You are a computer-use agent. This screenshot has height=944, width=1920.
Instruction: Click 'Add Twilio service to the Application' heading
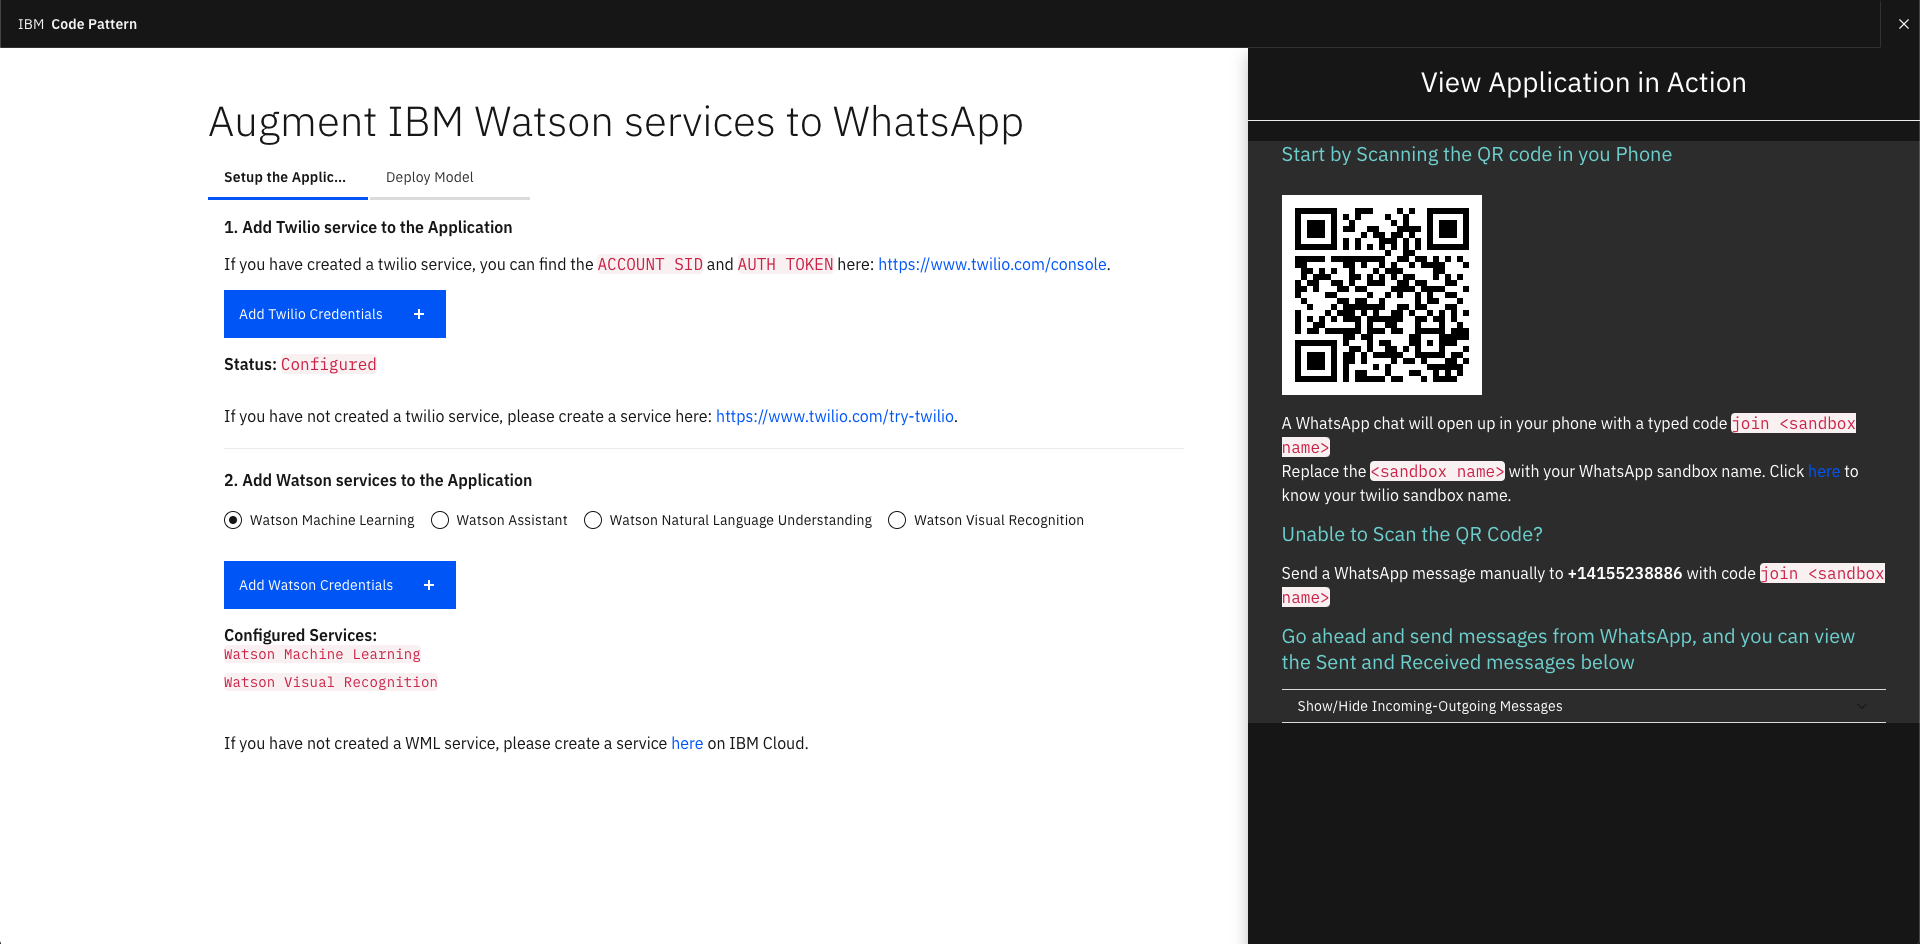[368, 227]
